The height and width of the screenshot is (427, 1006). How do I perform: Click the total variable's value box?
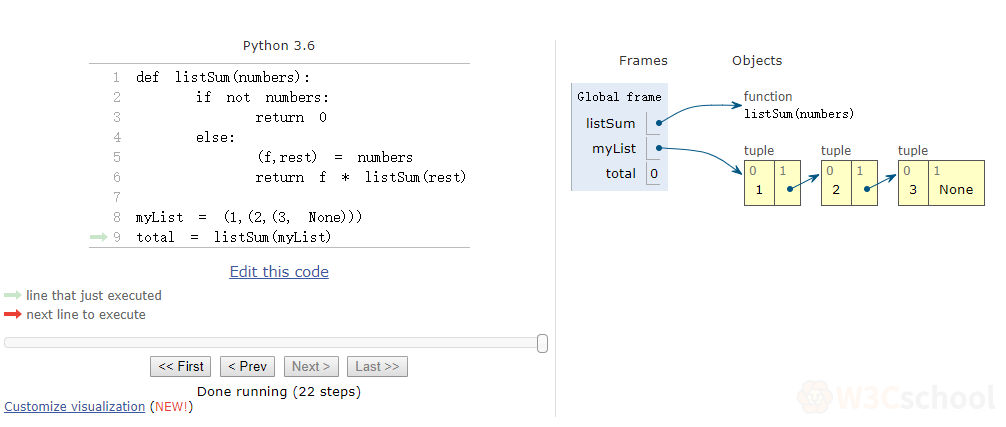(x=653, y=174)
